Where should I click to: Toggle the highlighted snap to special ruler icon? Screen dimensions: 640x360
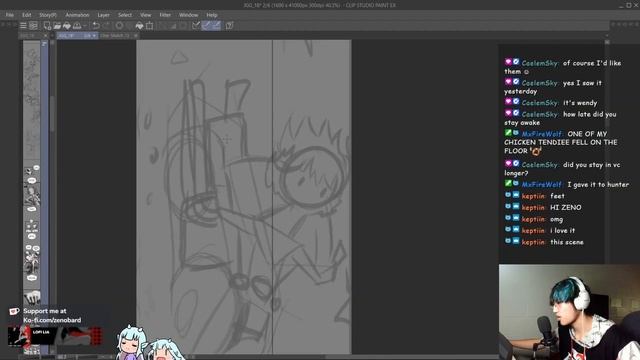[x=207, y=26]
